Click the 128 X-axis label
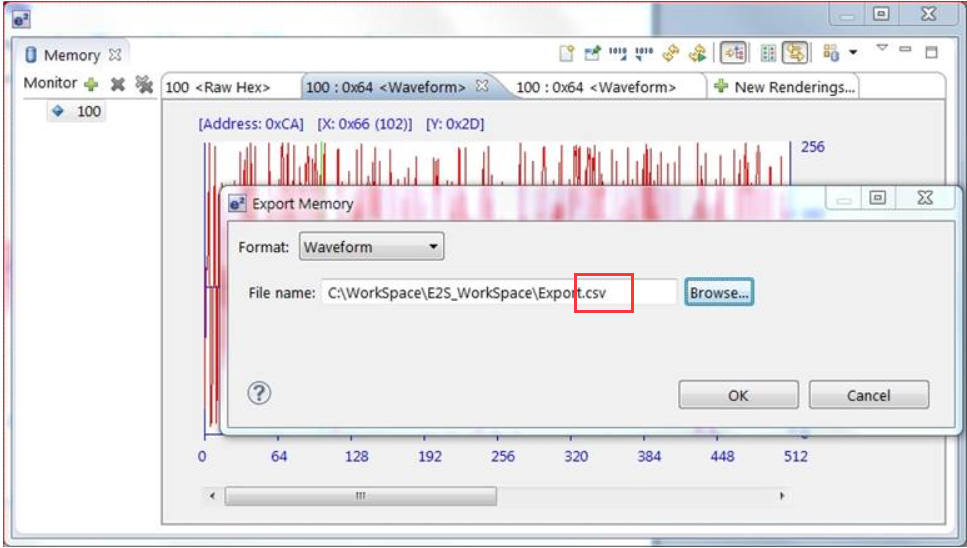The image size is (967, 548). coord(356,456)
